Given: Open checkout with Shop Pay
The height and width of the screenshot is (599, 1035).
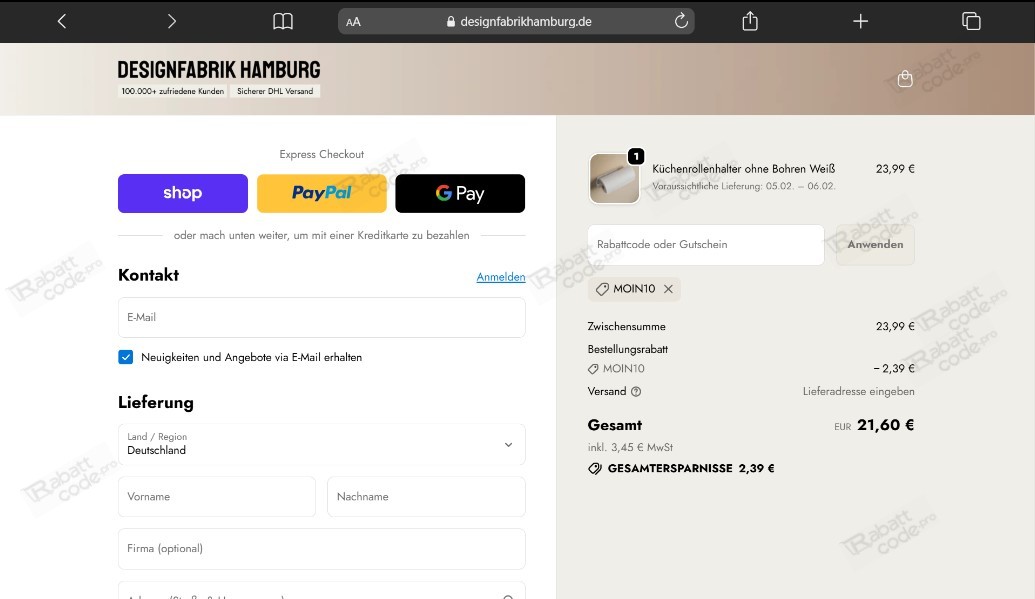Looking at the screenshot, I should click(182, 193).
